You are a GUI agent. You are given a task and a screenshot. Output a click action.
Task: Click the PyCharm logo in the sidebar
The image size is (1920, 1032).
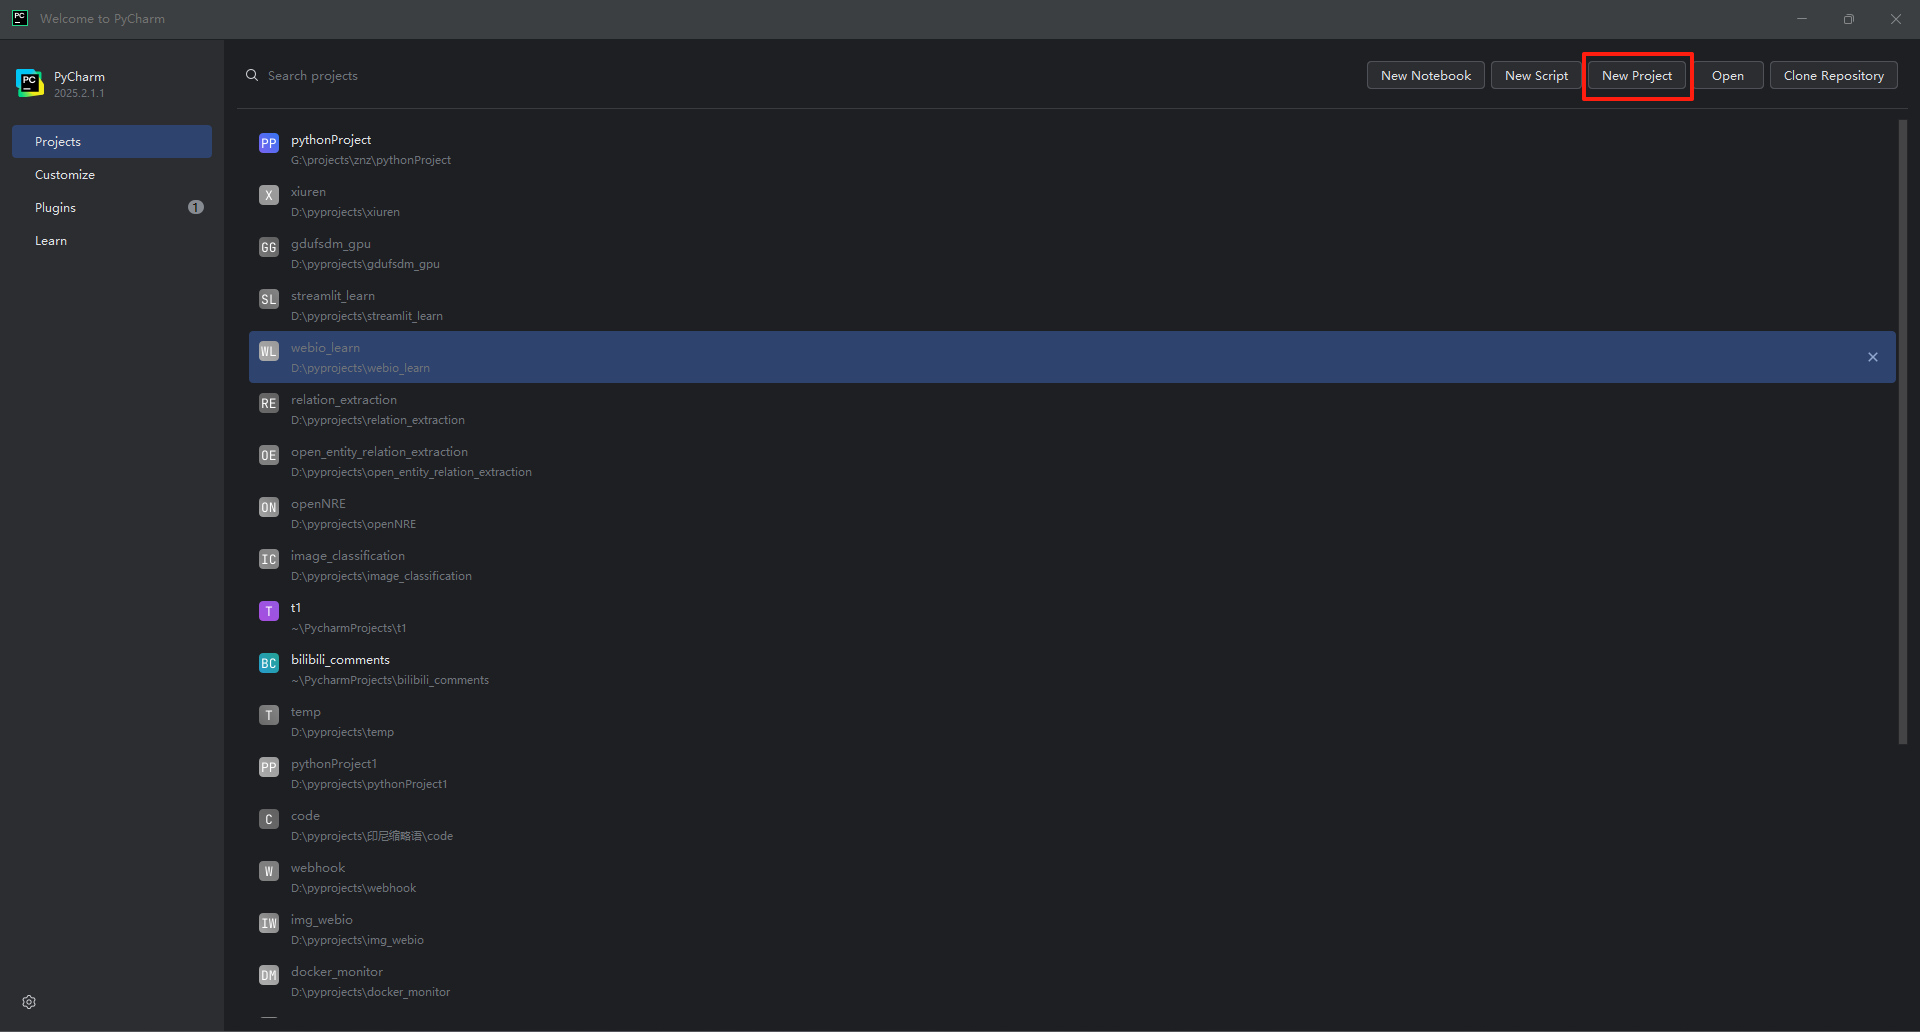pos(30,83)
